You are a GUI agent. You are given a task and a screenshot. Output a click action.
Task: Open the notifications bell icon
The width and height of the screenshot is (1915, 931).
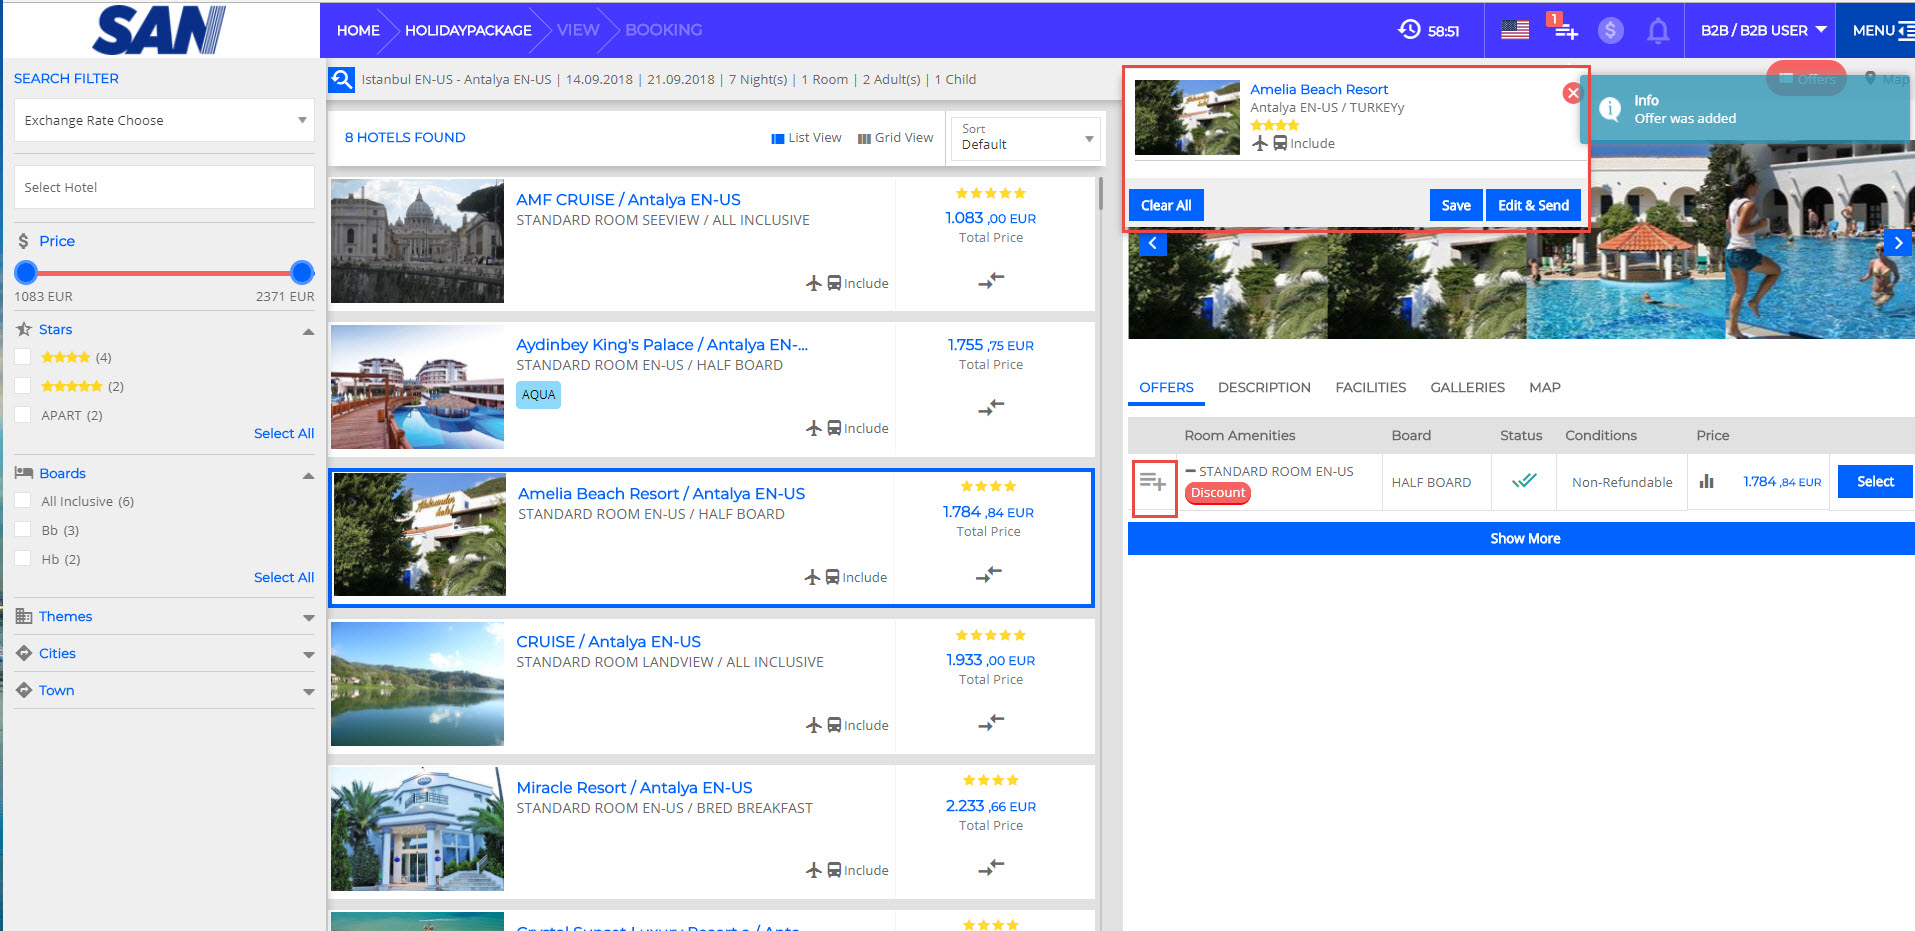click(1658, 31)
